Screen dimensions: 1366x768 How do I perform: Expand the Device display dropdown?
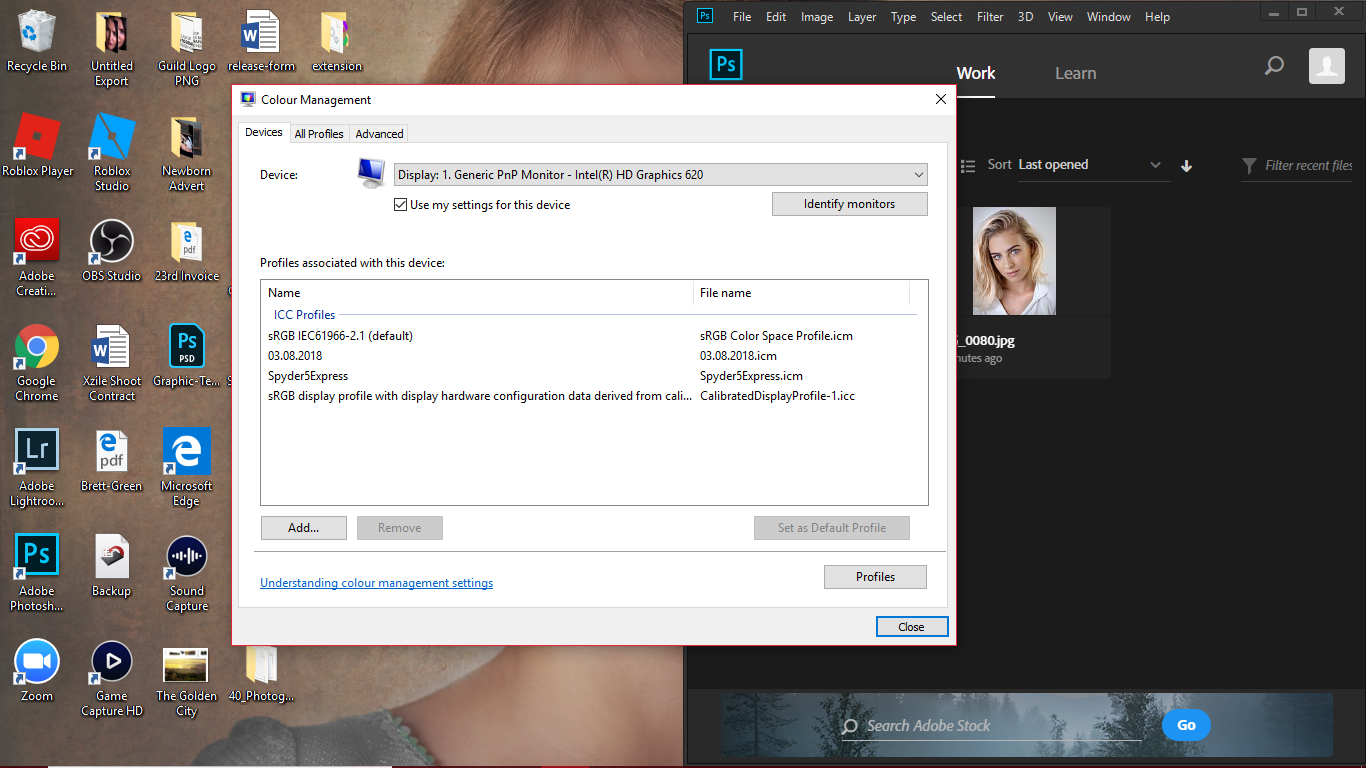661,175
